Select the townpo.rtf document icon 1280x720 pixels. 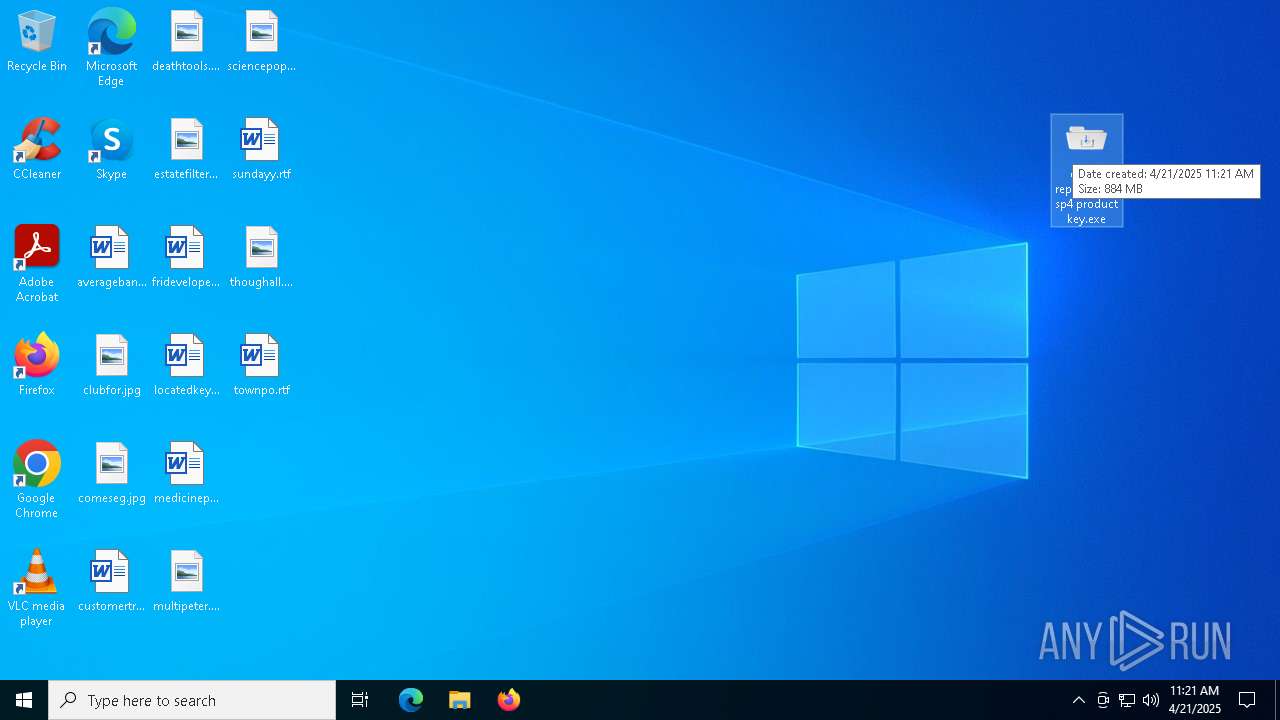click(261, 366)
